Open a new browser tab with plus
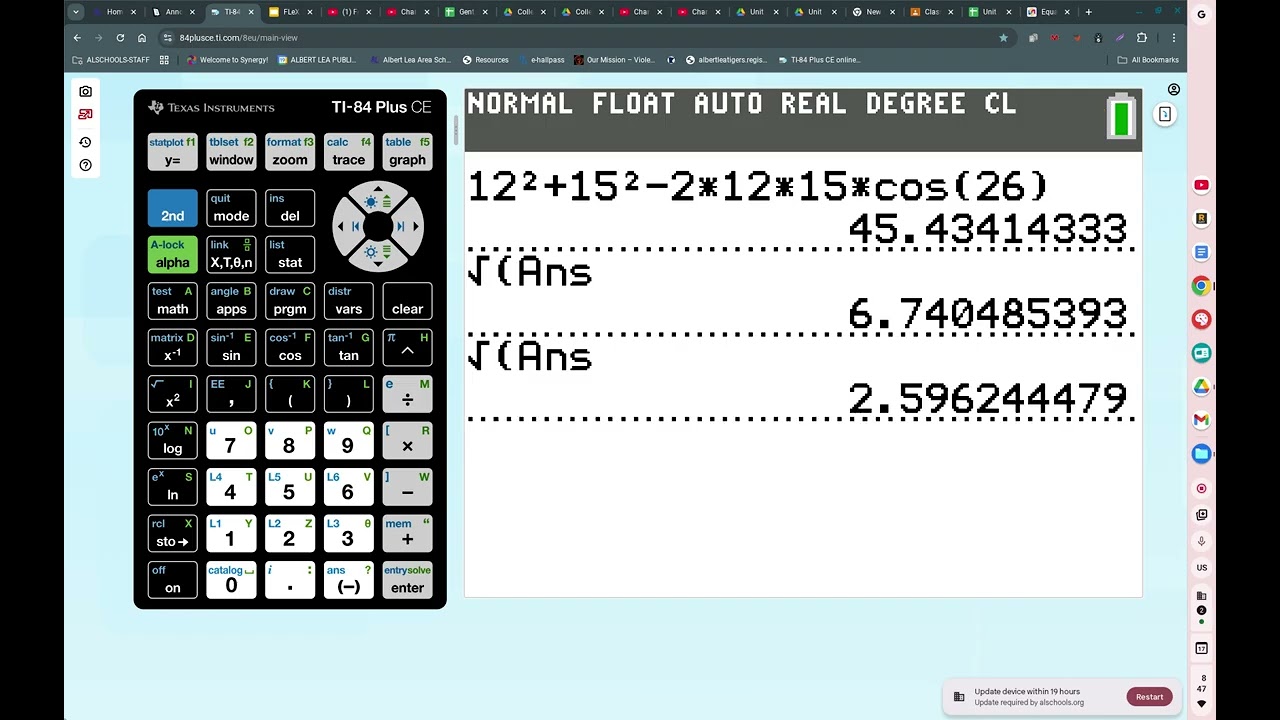 1088,12
